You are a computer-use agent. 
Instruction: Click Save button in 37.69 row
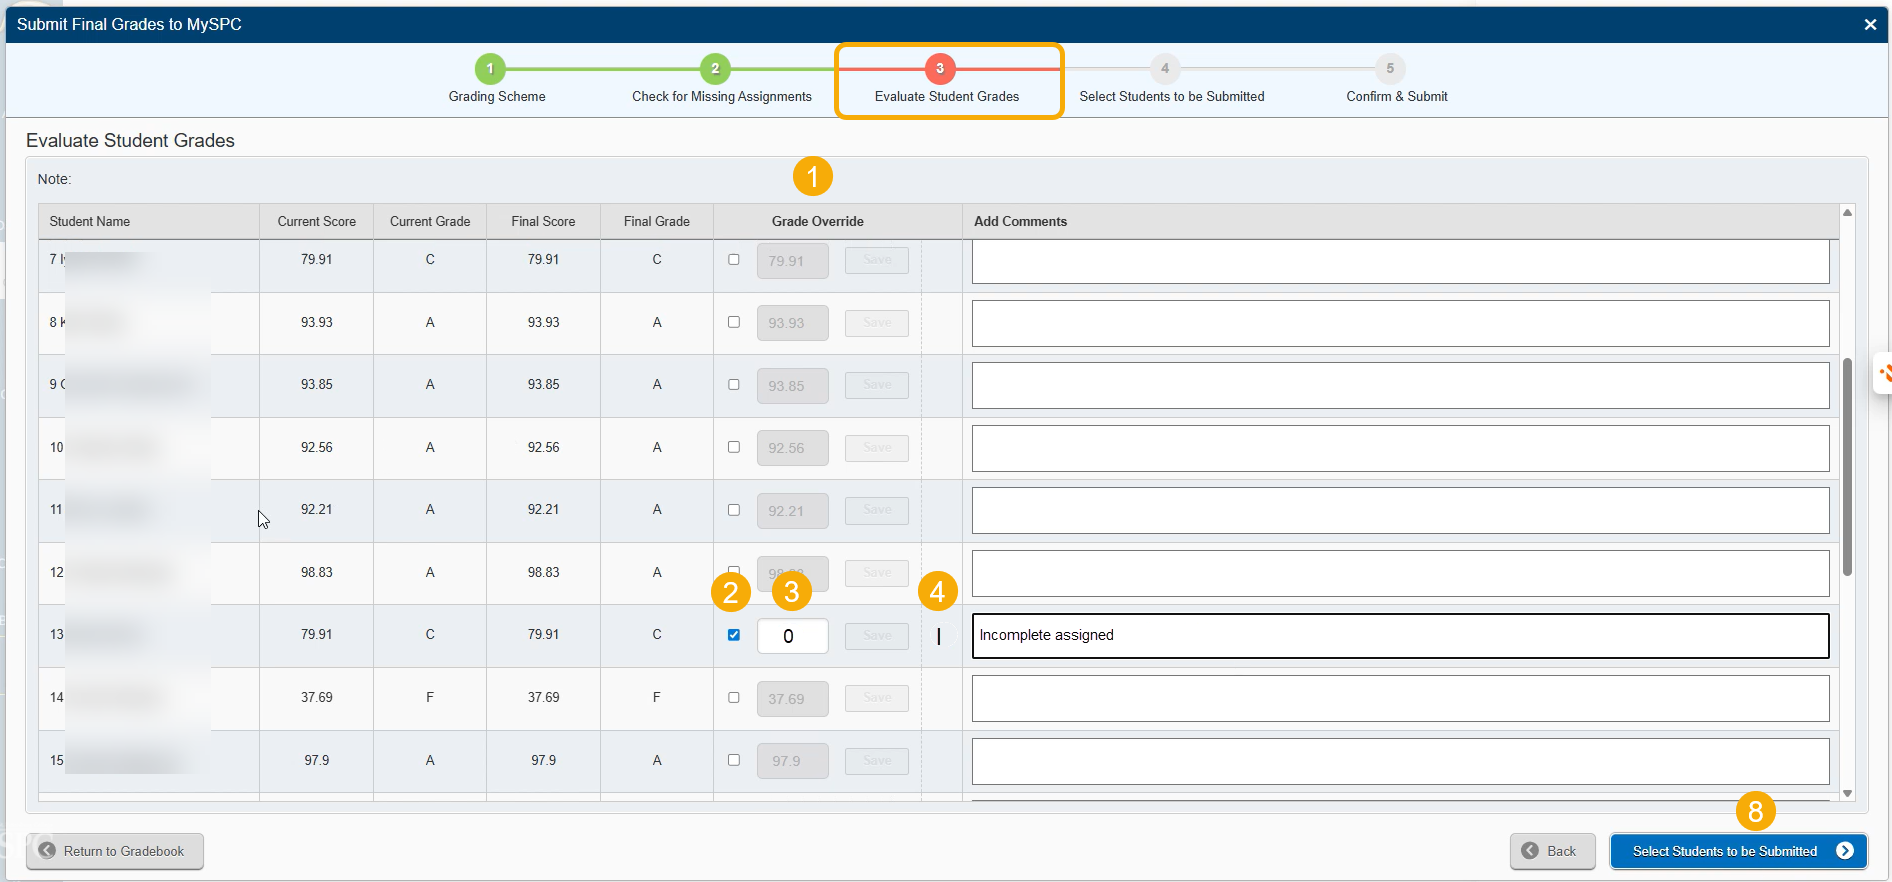pos(877,698)
